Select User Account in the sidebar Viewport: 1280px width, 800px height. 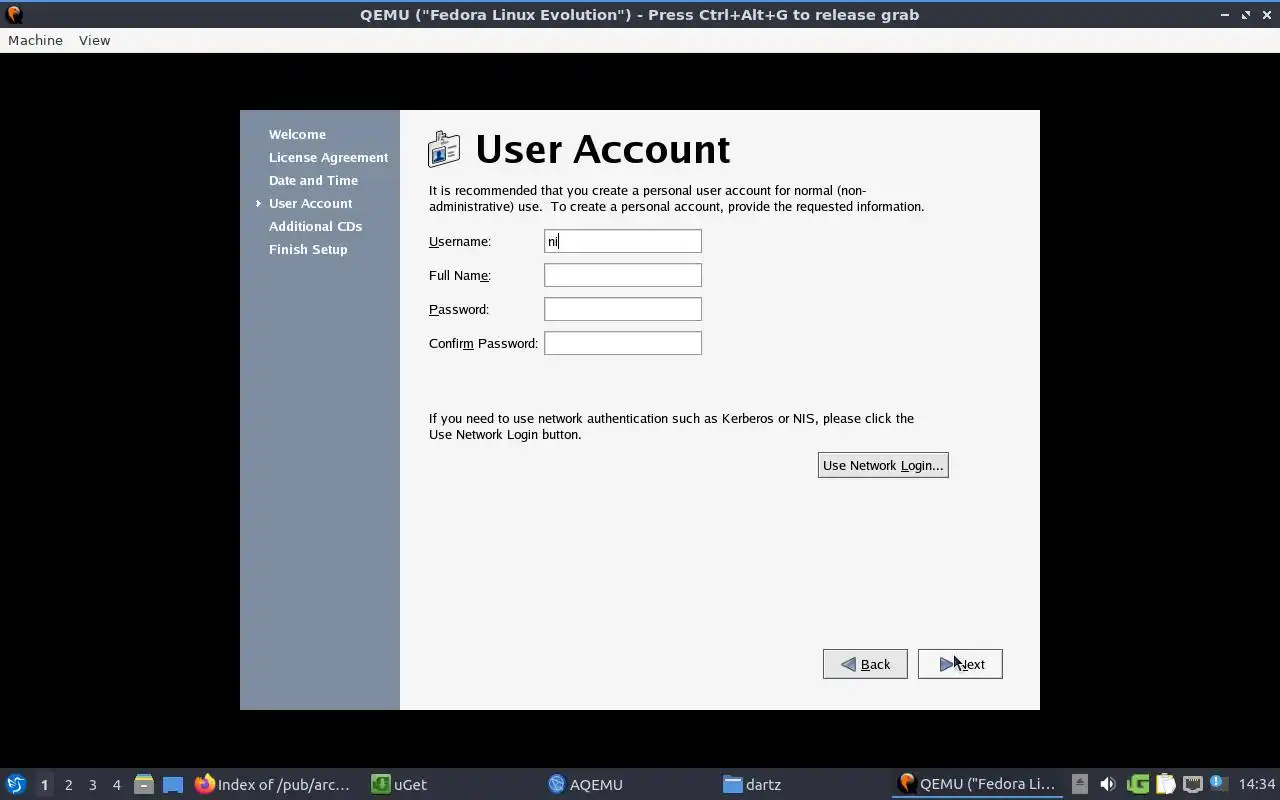(x=310, y=203)
